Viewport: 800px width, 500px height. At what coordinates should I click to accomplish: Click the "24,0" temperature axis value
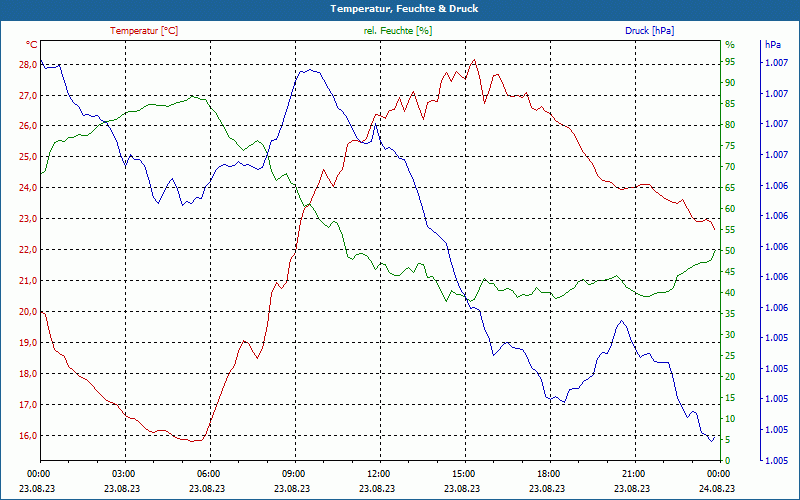[x=28, y=188]
